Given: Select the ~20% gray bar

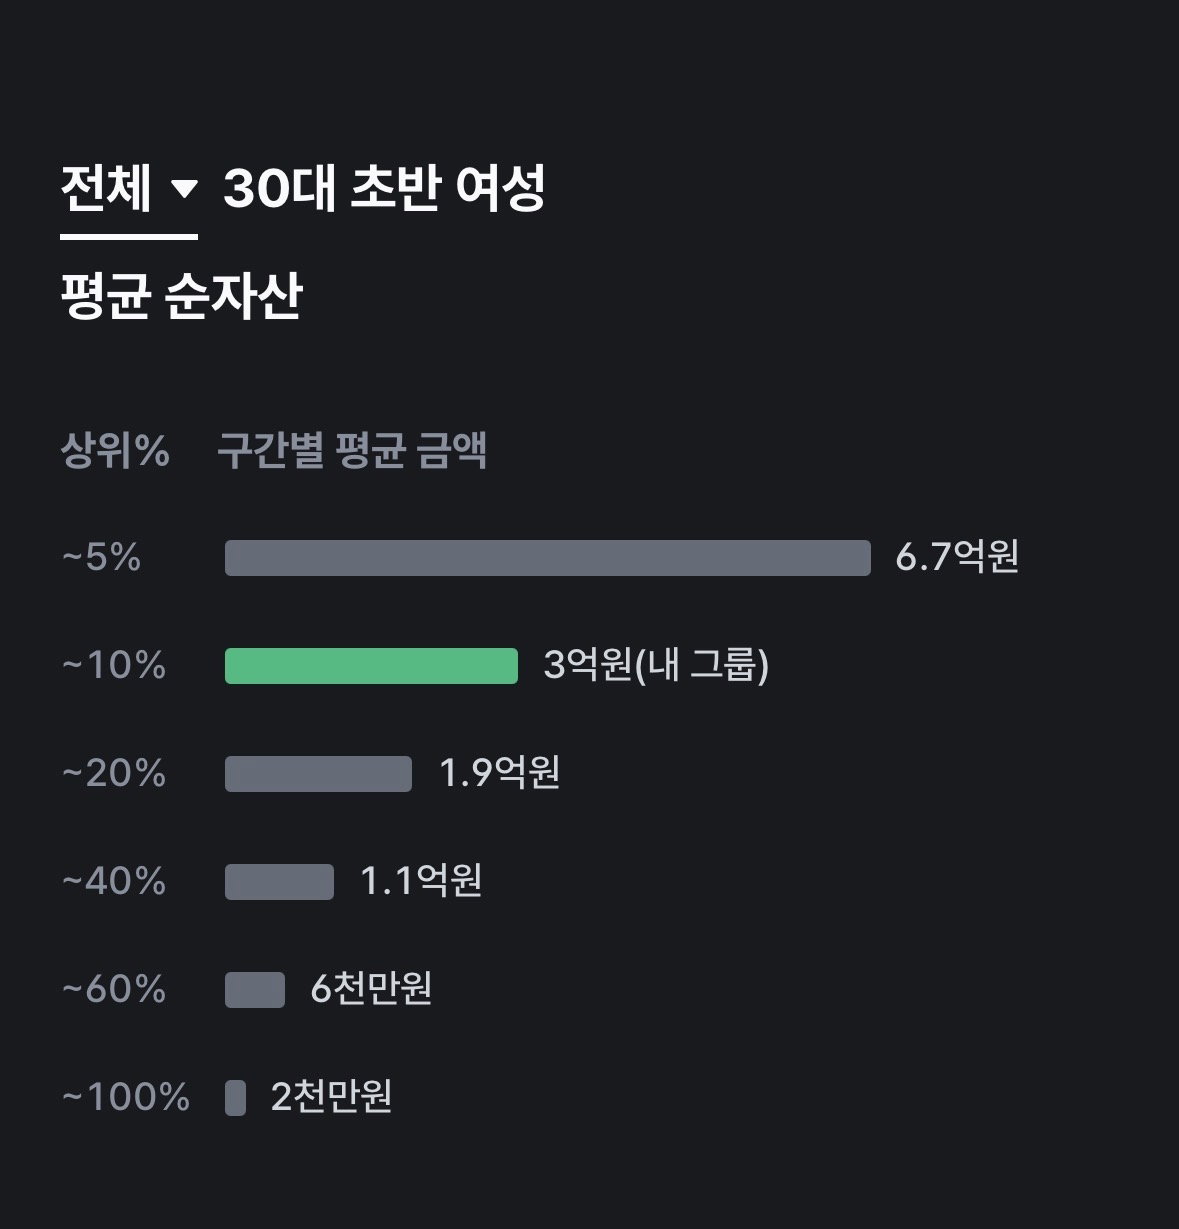Looking at the screenshot, I should tap(318, 774).
